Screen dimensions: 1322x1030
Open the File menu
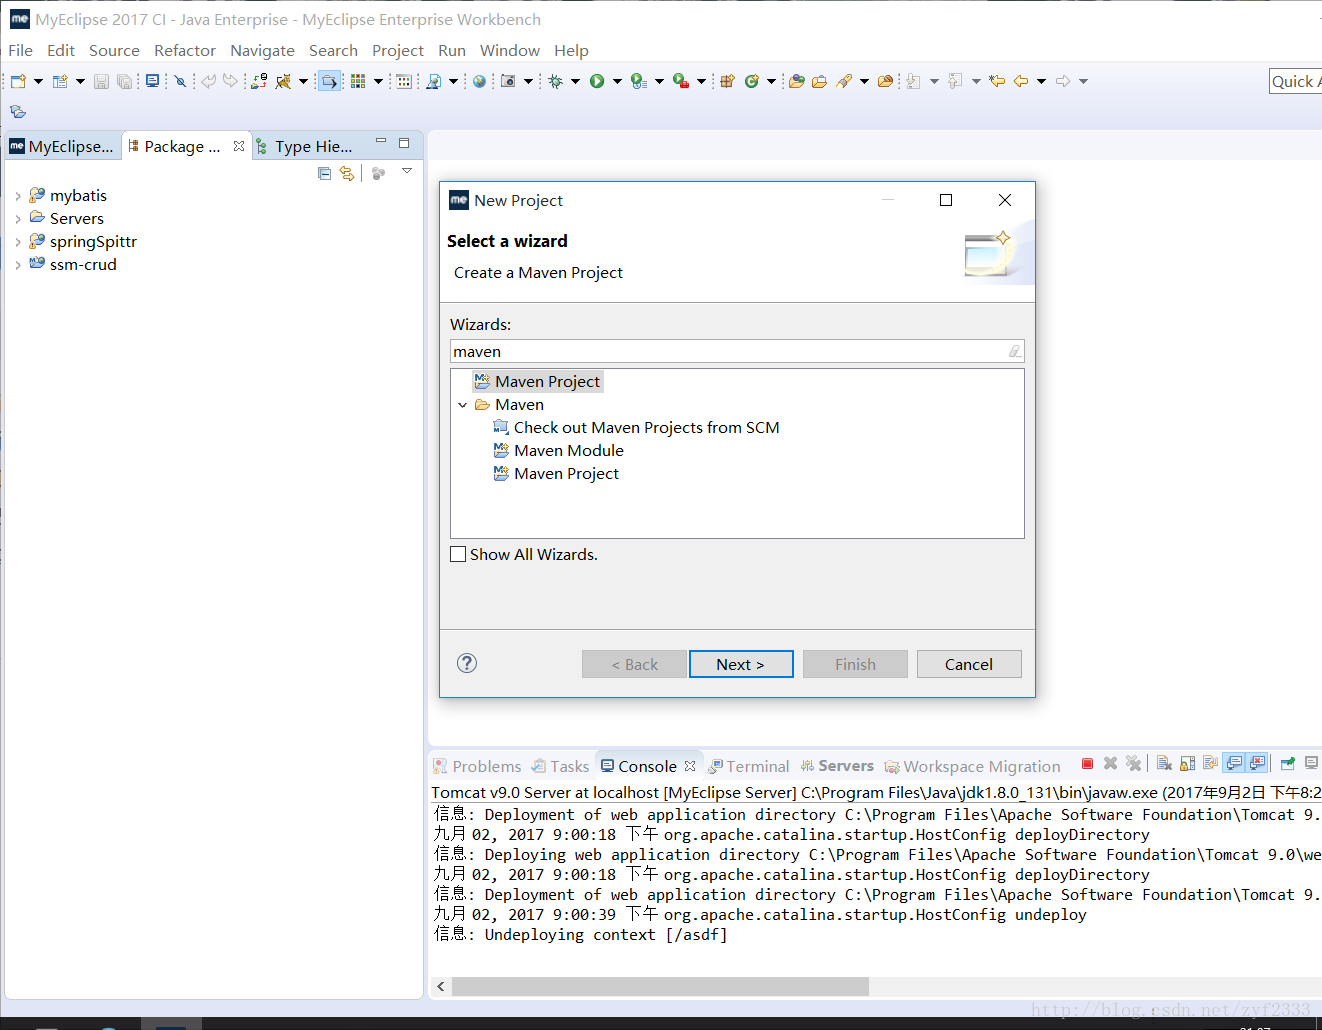tap(20, 50)
